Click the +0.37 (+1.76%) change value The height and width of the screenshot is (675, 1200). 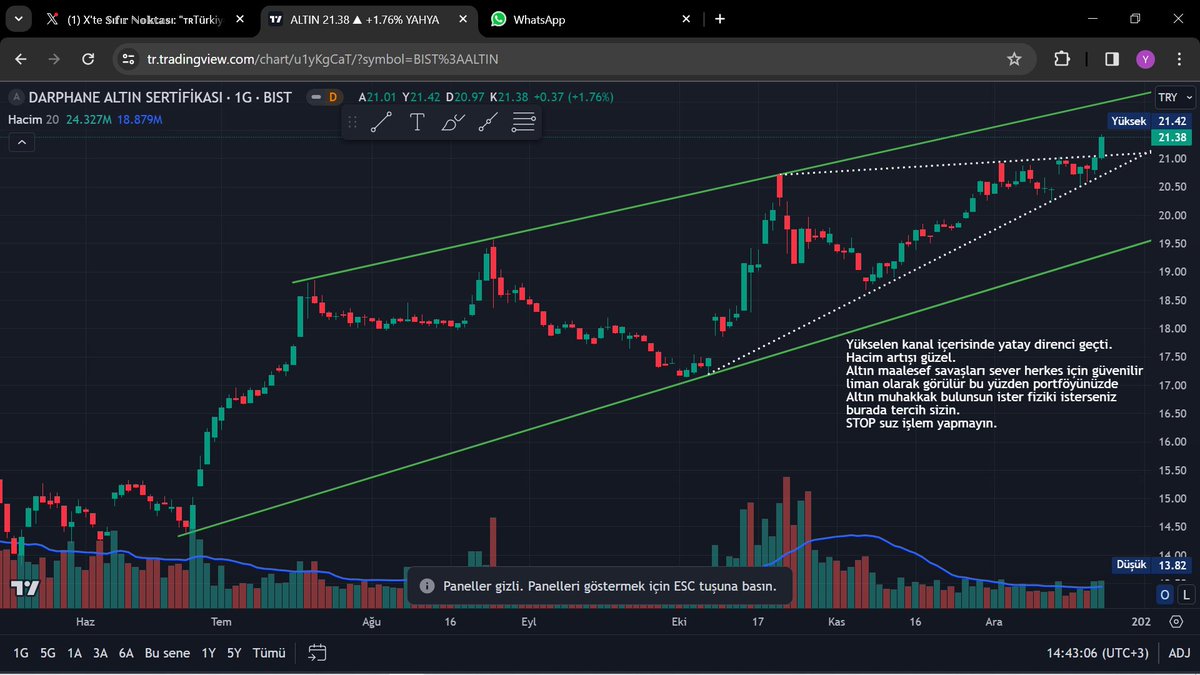574,97
